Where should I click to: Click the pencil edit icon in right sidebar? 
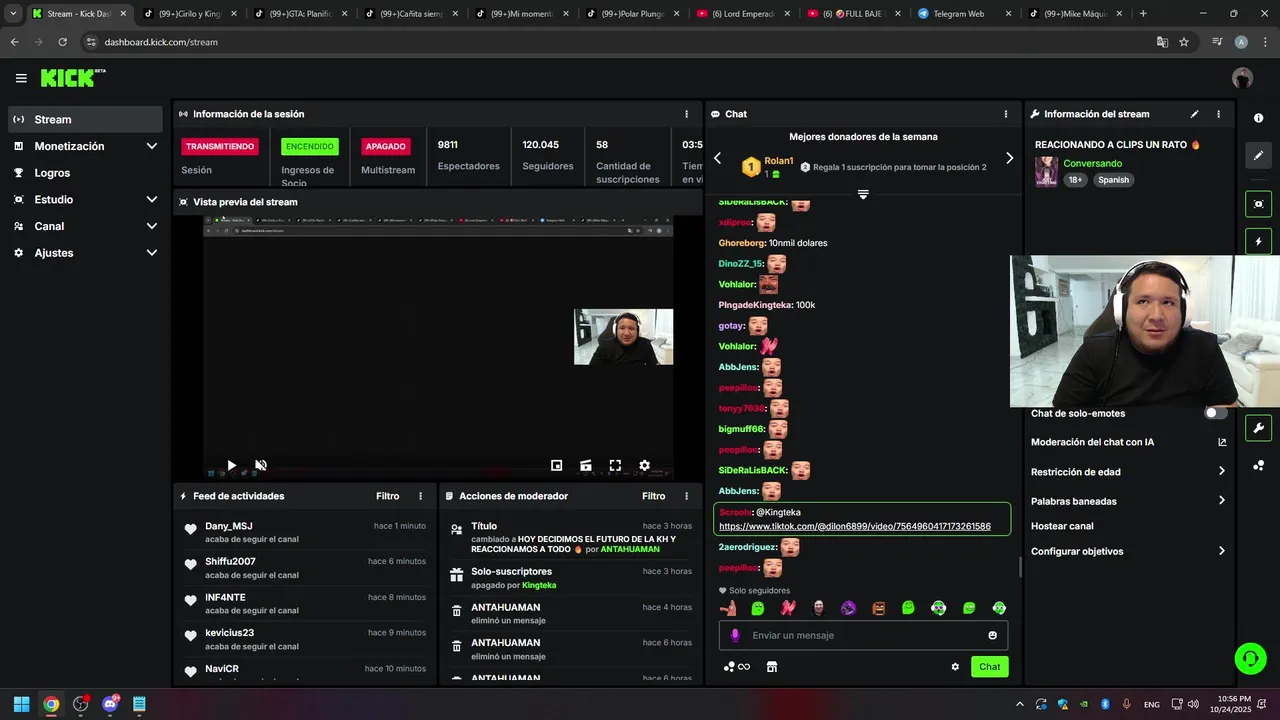click(x=1258, y=155)
